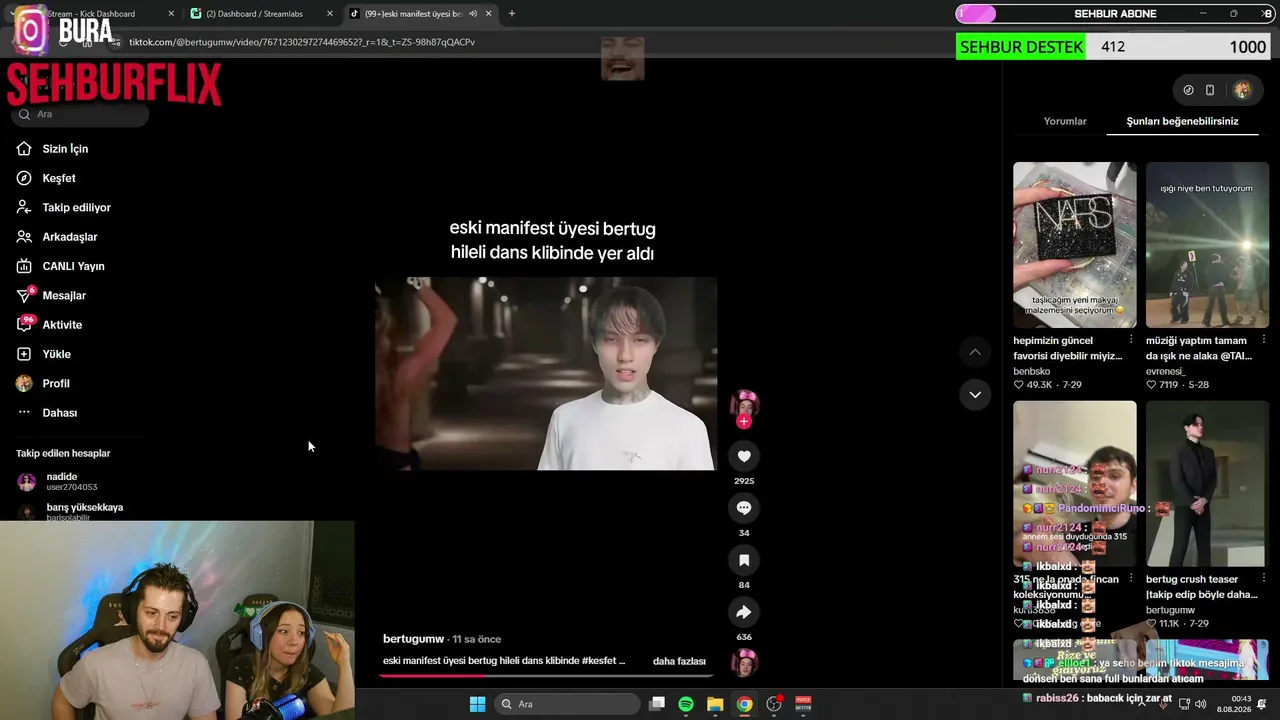Click the TikTok sidebar search field
This screenshot has height=720, width=1280.
coord(82,114)
